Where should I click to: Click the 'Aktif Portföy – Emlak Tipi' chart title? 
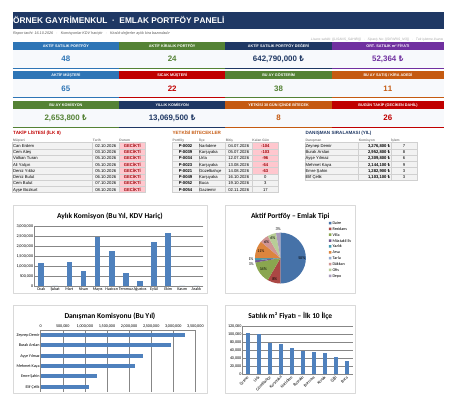point(290,216)
